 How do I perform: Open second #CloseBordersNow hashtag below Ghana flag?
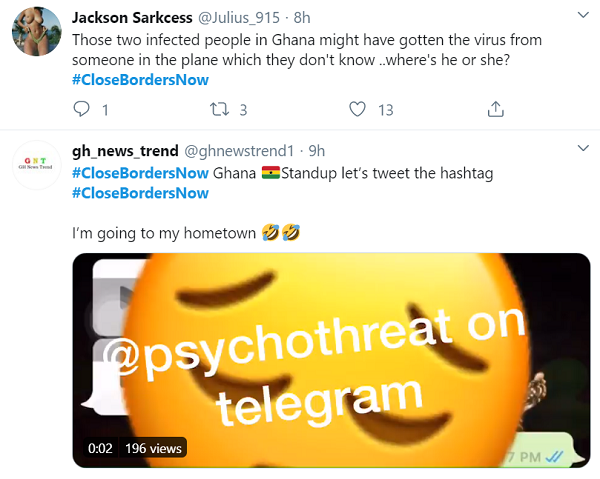pyautogui.click(x=140, y=193)
